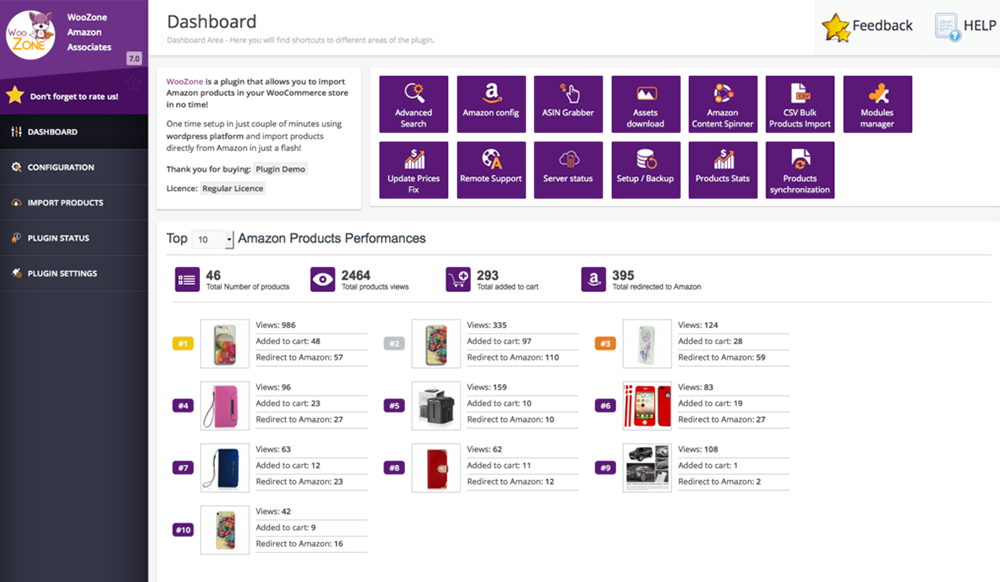Open the Update Prices Fix tile
1000x582 pixels.
pyautogui.click(x=413, y=170)
